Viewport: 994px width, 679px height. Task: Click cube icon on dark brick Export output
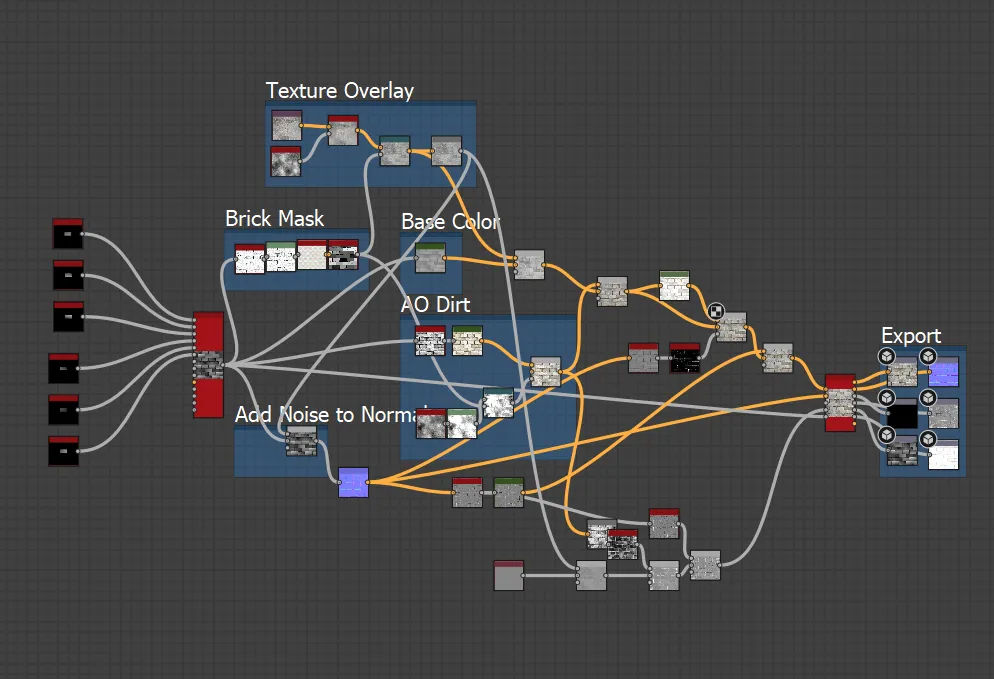pos(886,435)
